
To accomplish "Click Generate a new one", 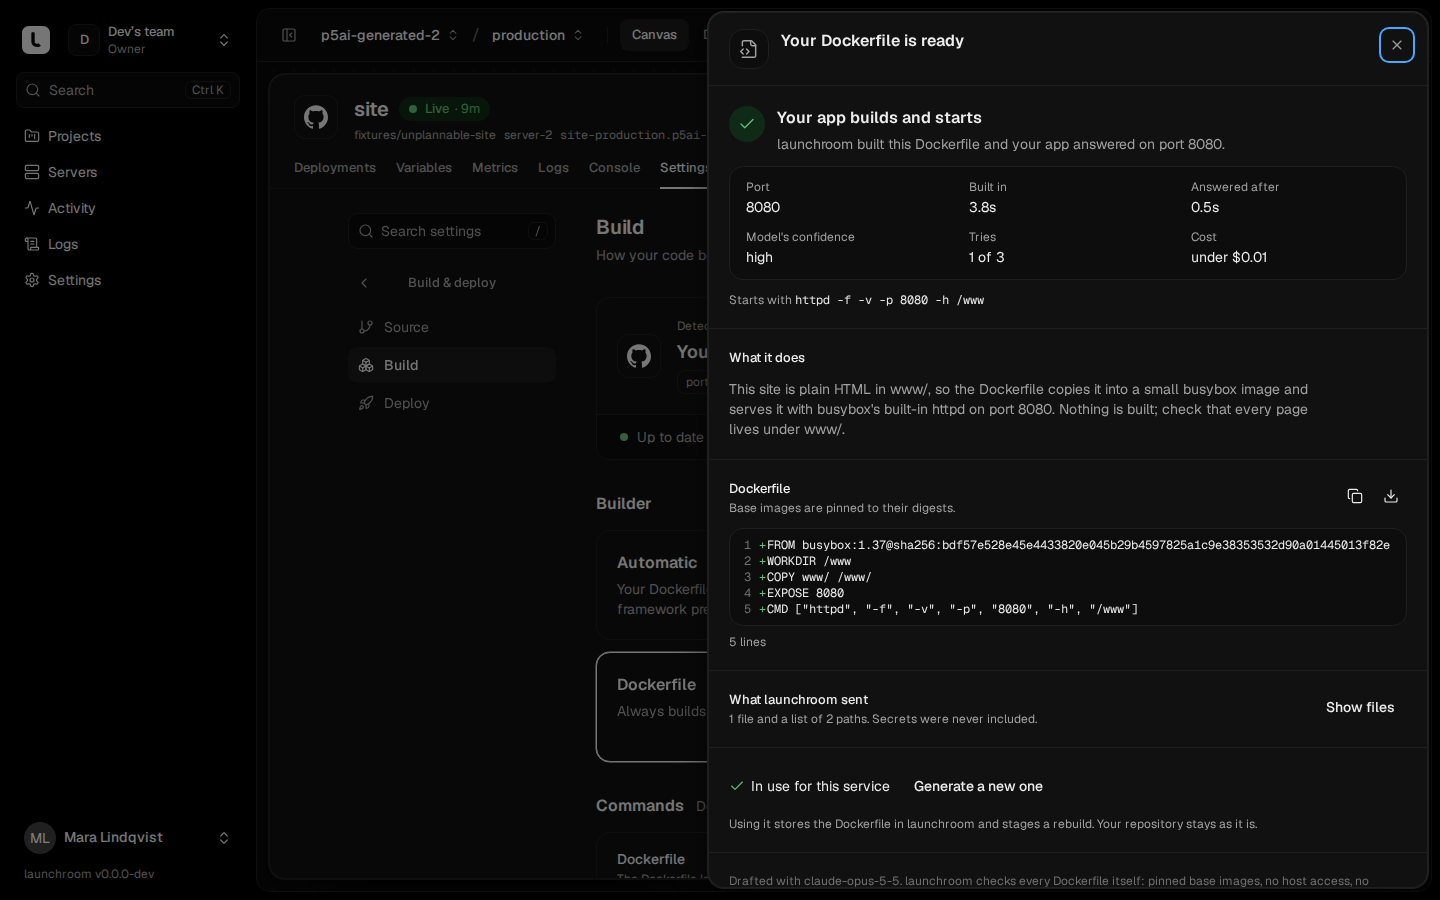I will coord(978,787).
